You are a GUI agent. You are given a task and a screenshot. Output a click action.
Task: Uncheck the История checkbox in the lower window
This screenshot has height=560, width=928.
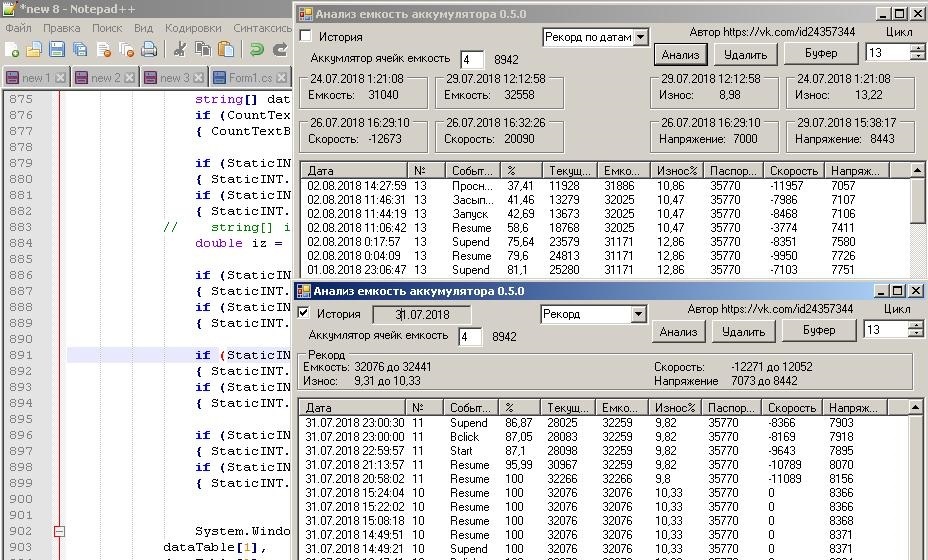click(x=304, y=313)
